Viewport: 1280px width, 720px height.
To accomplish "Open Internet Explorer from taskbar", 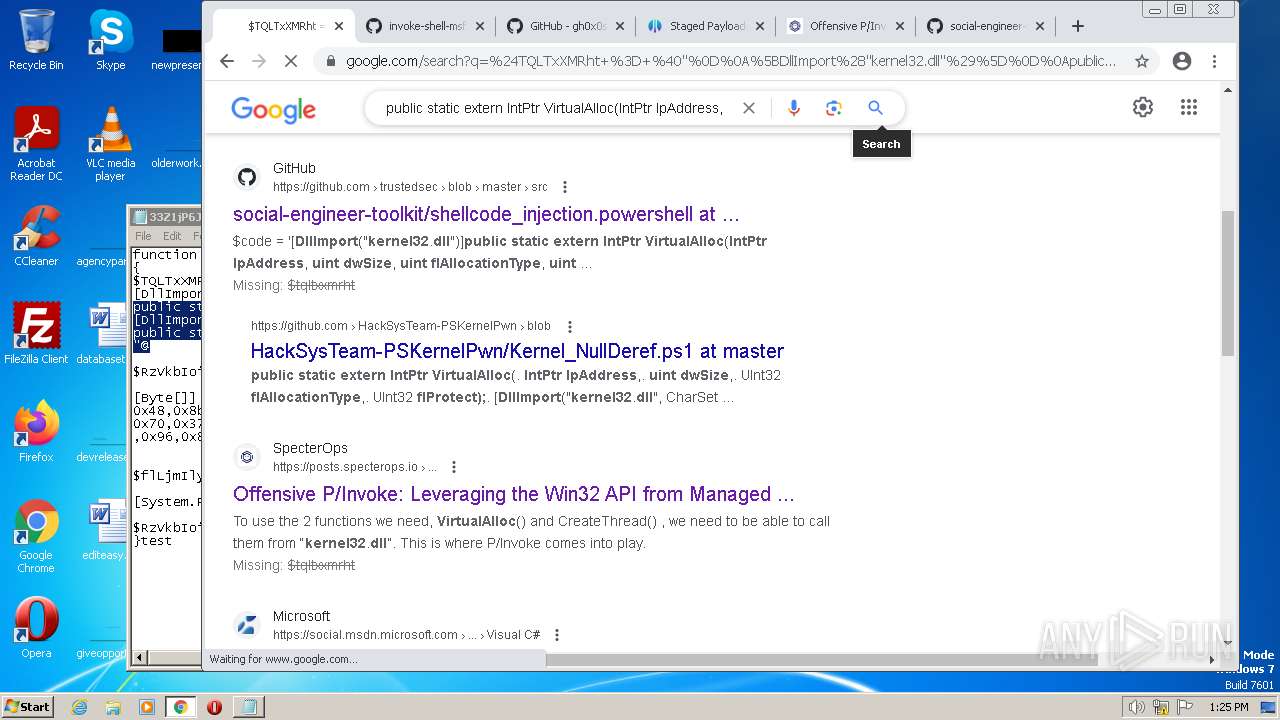I will [79, 707].
